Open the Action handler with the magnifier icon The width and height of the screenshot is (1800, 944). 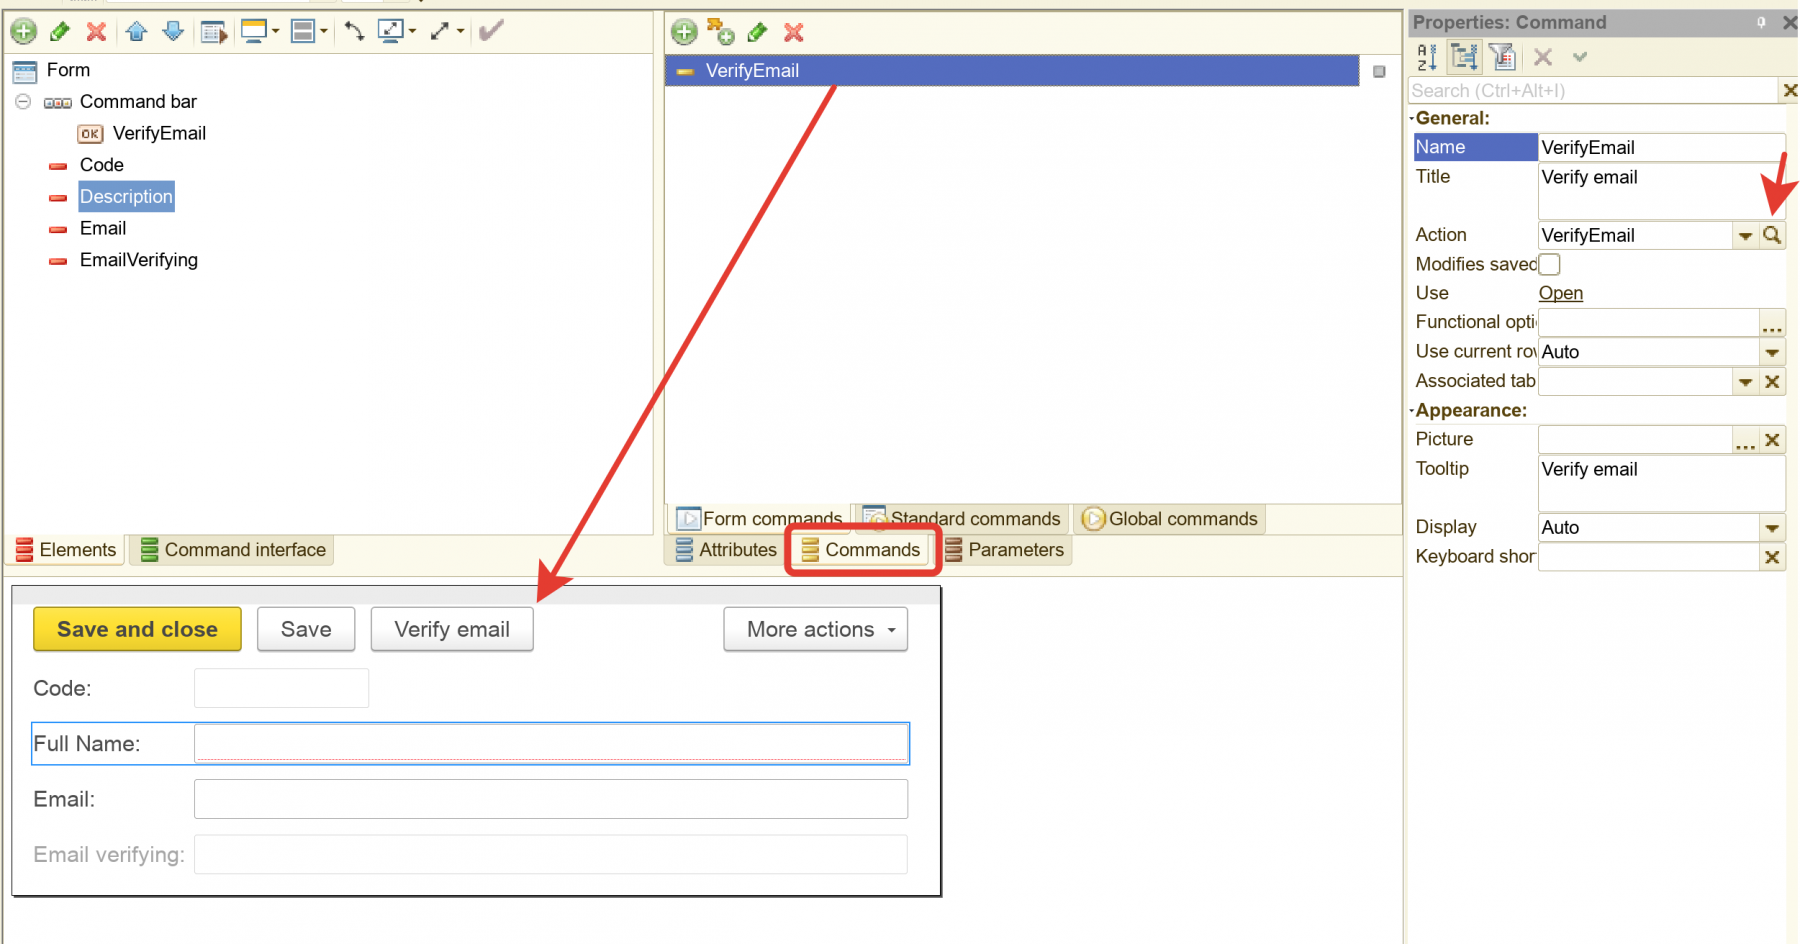(x=1772, y=236)
